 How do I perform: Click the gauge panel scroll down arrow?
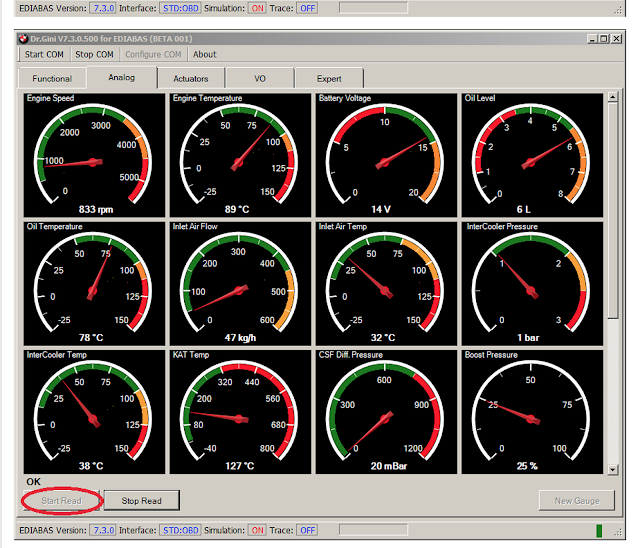tap(612, 470)
